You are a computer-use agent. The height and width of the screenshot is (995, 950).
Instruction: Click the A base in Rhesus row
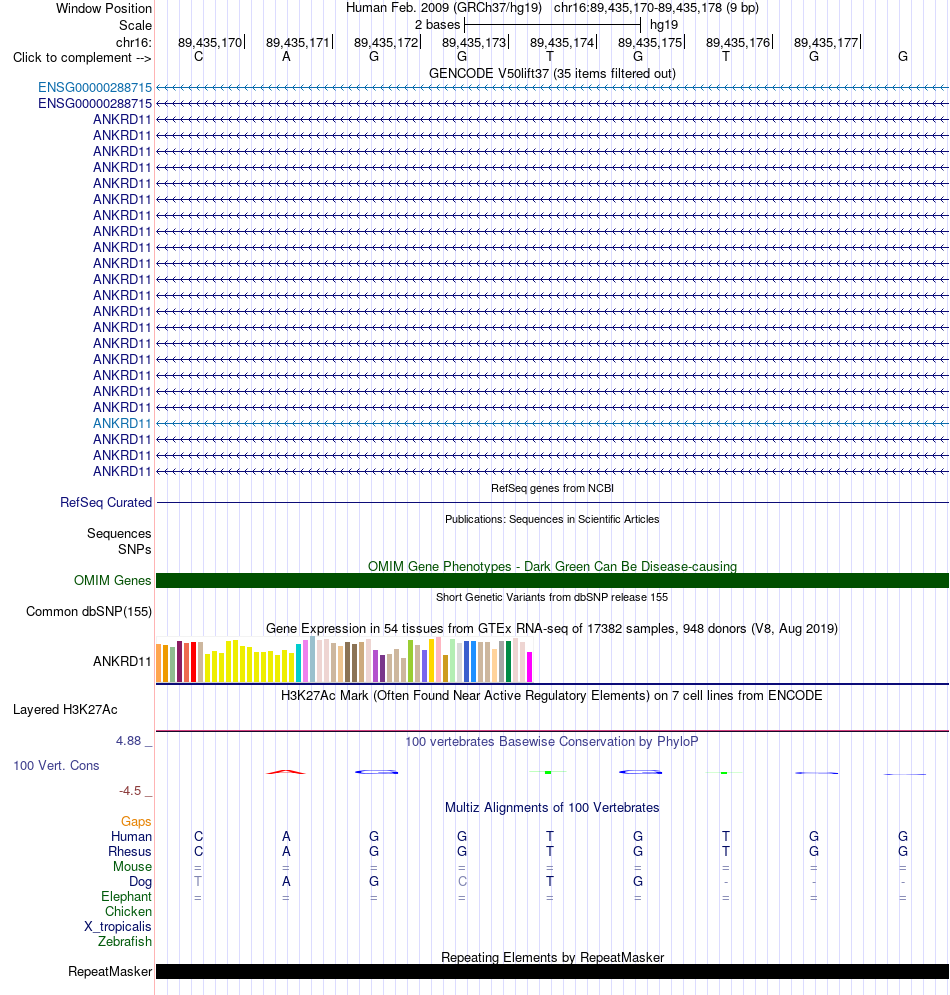coord(286,852)
